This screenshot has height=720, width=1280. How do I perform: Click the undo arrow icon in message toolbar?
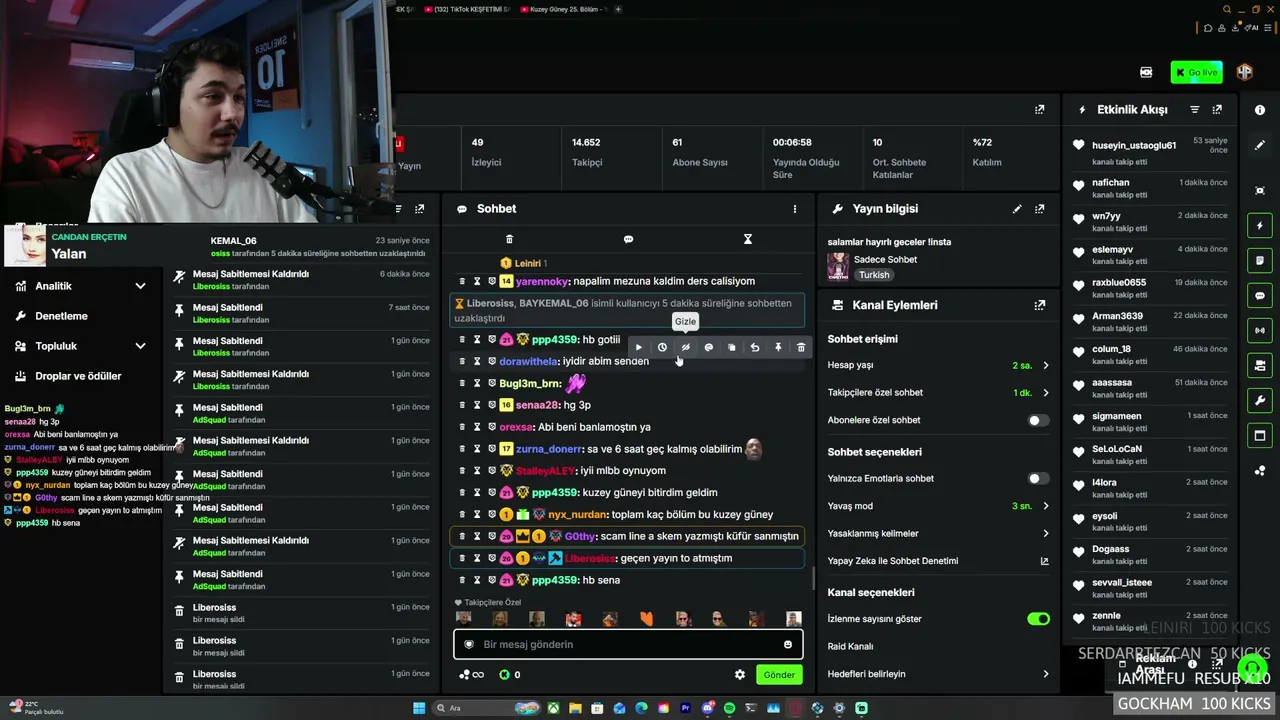coord(755,347)
